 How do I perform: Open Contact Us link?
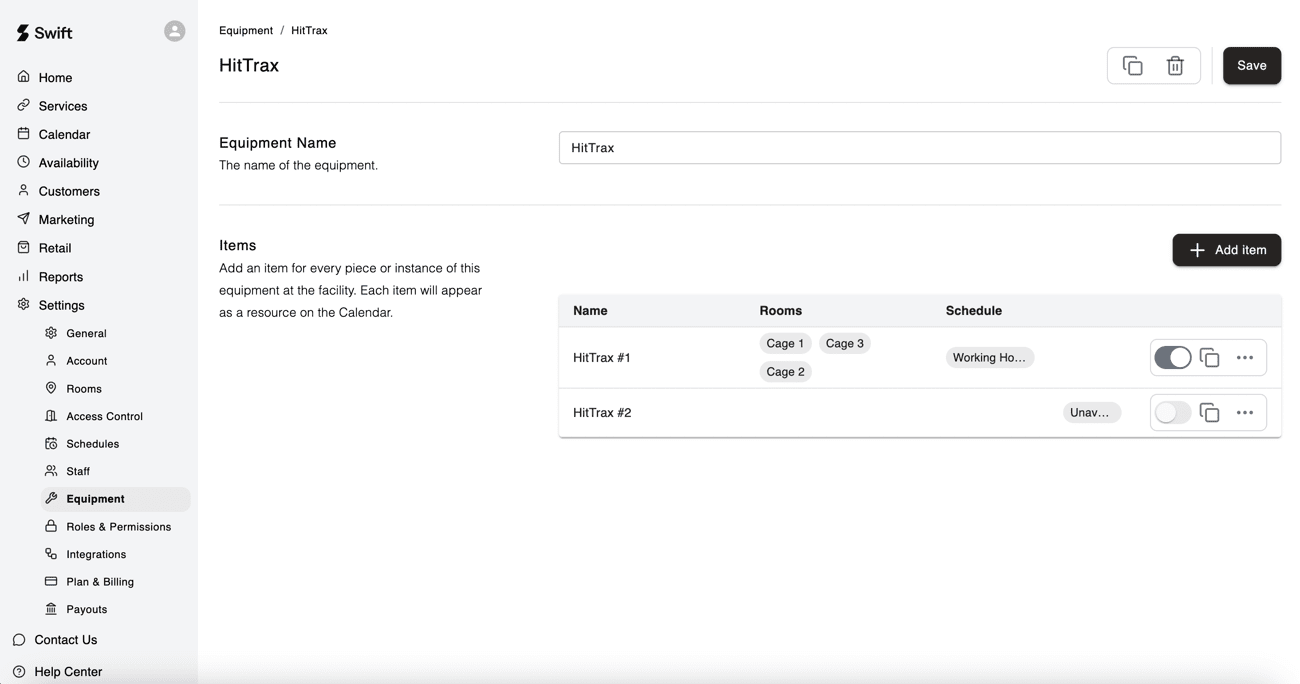pos(65,640)
